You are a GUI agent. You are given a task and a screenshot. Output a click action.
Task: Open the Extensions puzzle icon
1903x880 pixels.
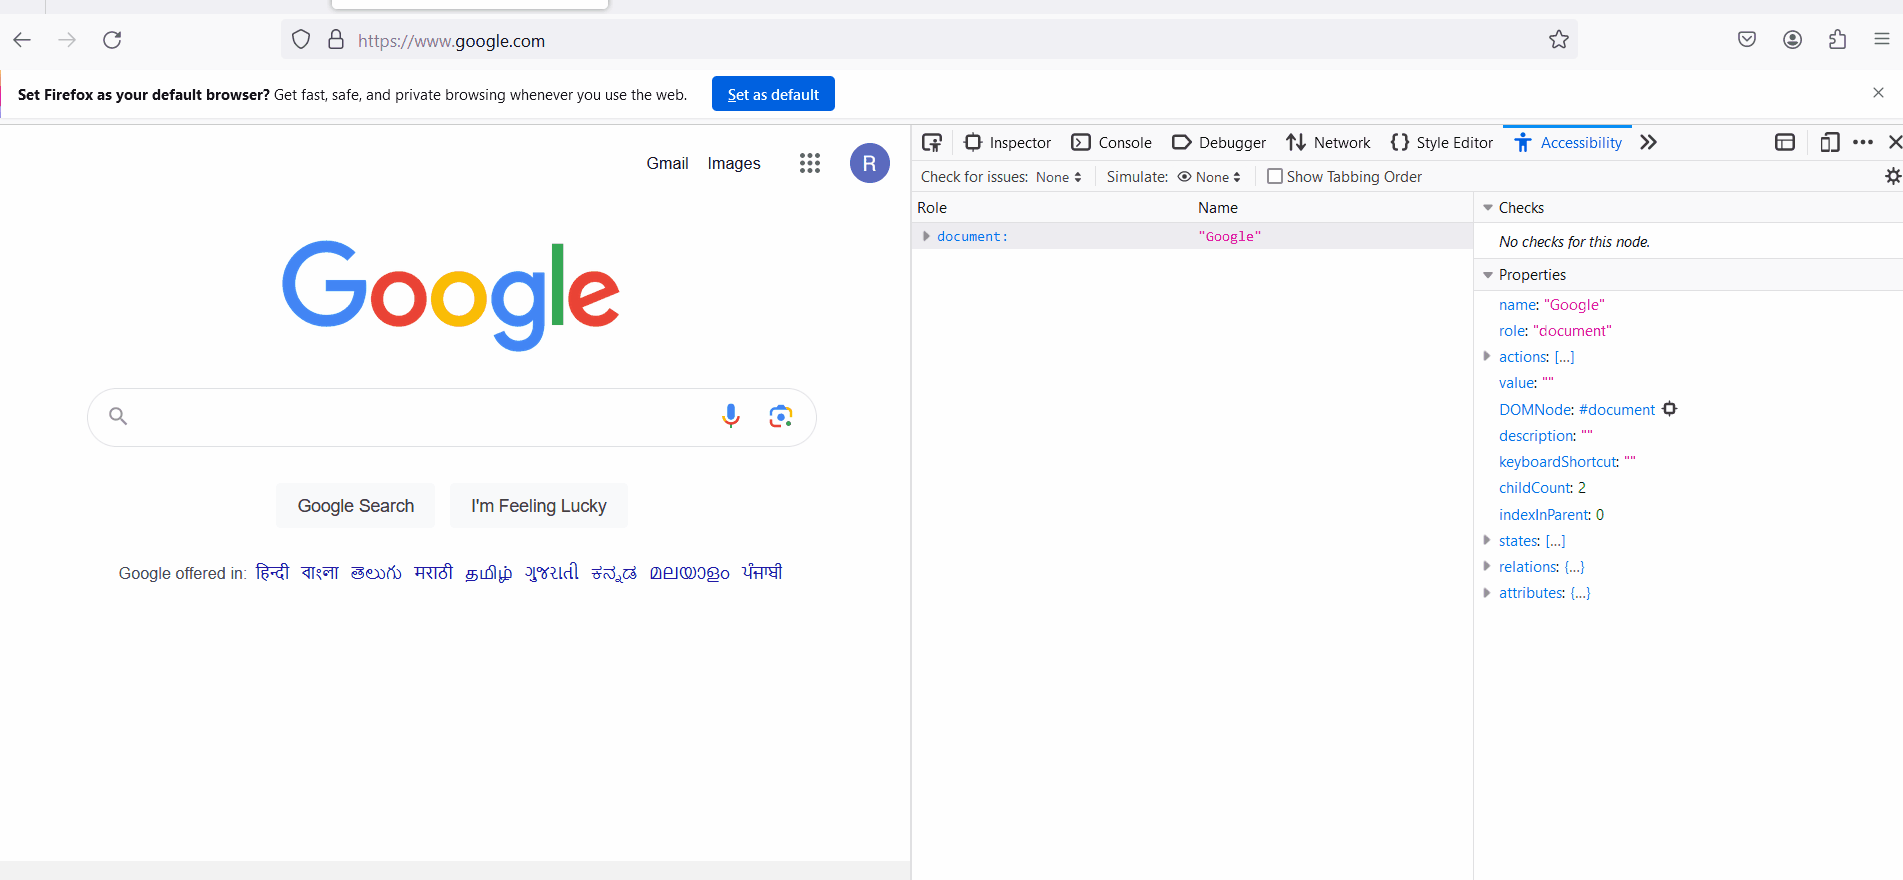tap(1837, 40)
